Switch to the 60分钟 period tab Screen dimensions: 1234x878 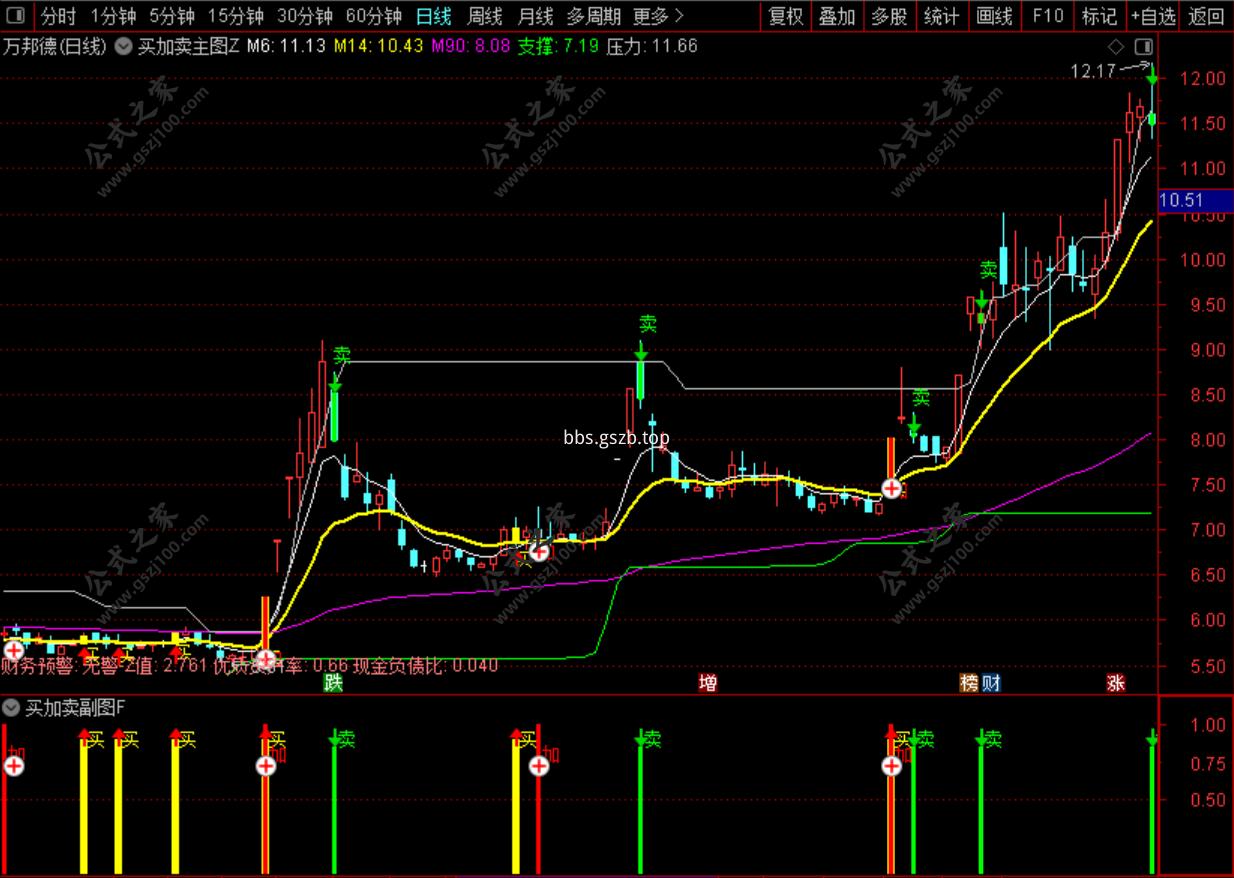[x=374, y=16]
